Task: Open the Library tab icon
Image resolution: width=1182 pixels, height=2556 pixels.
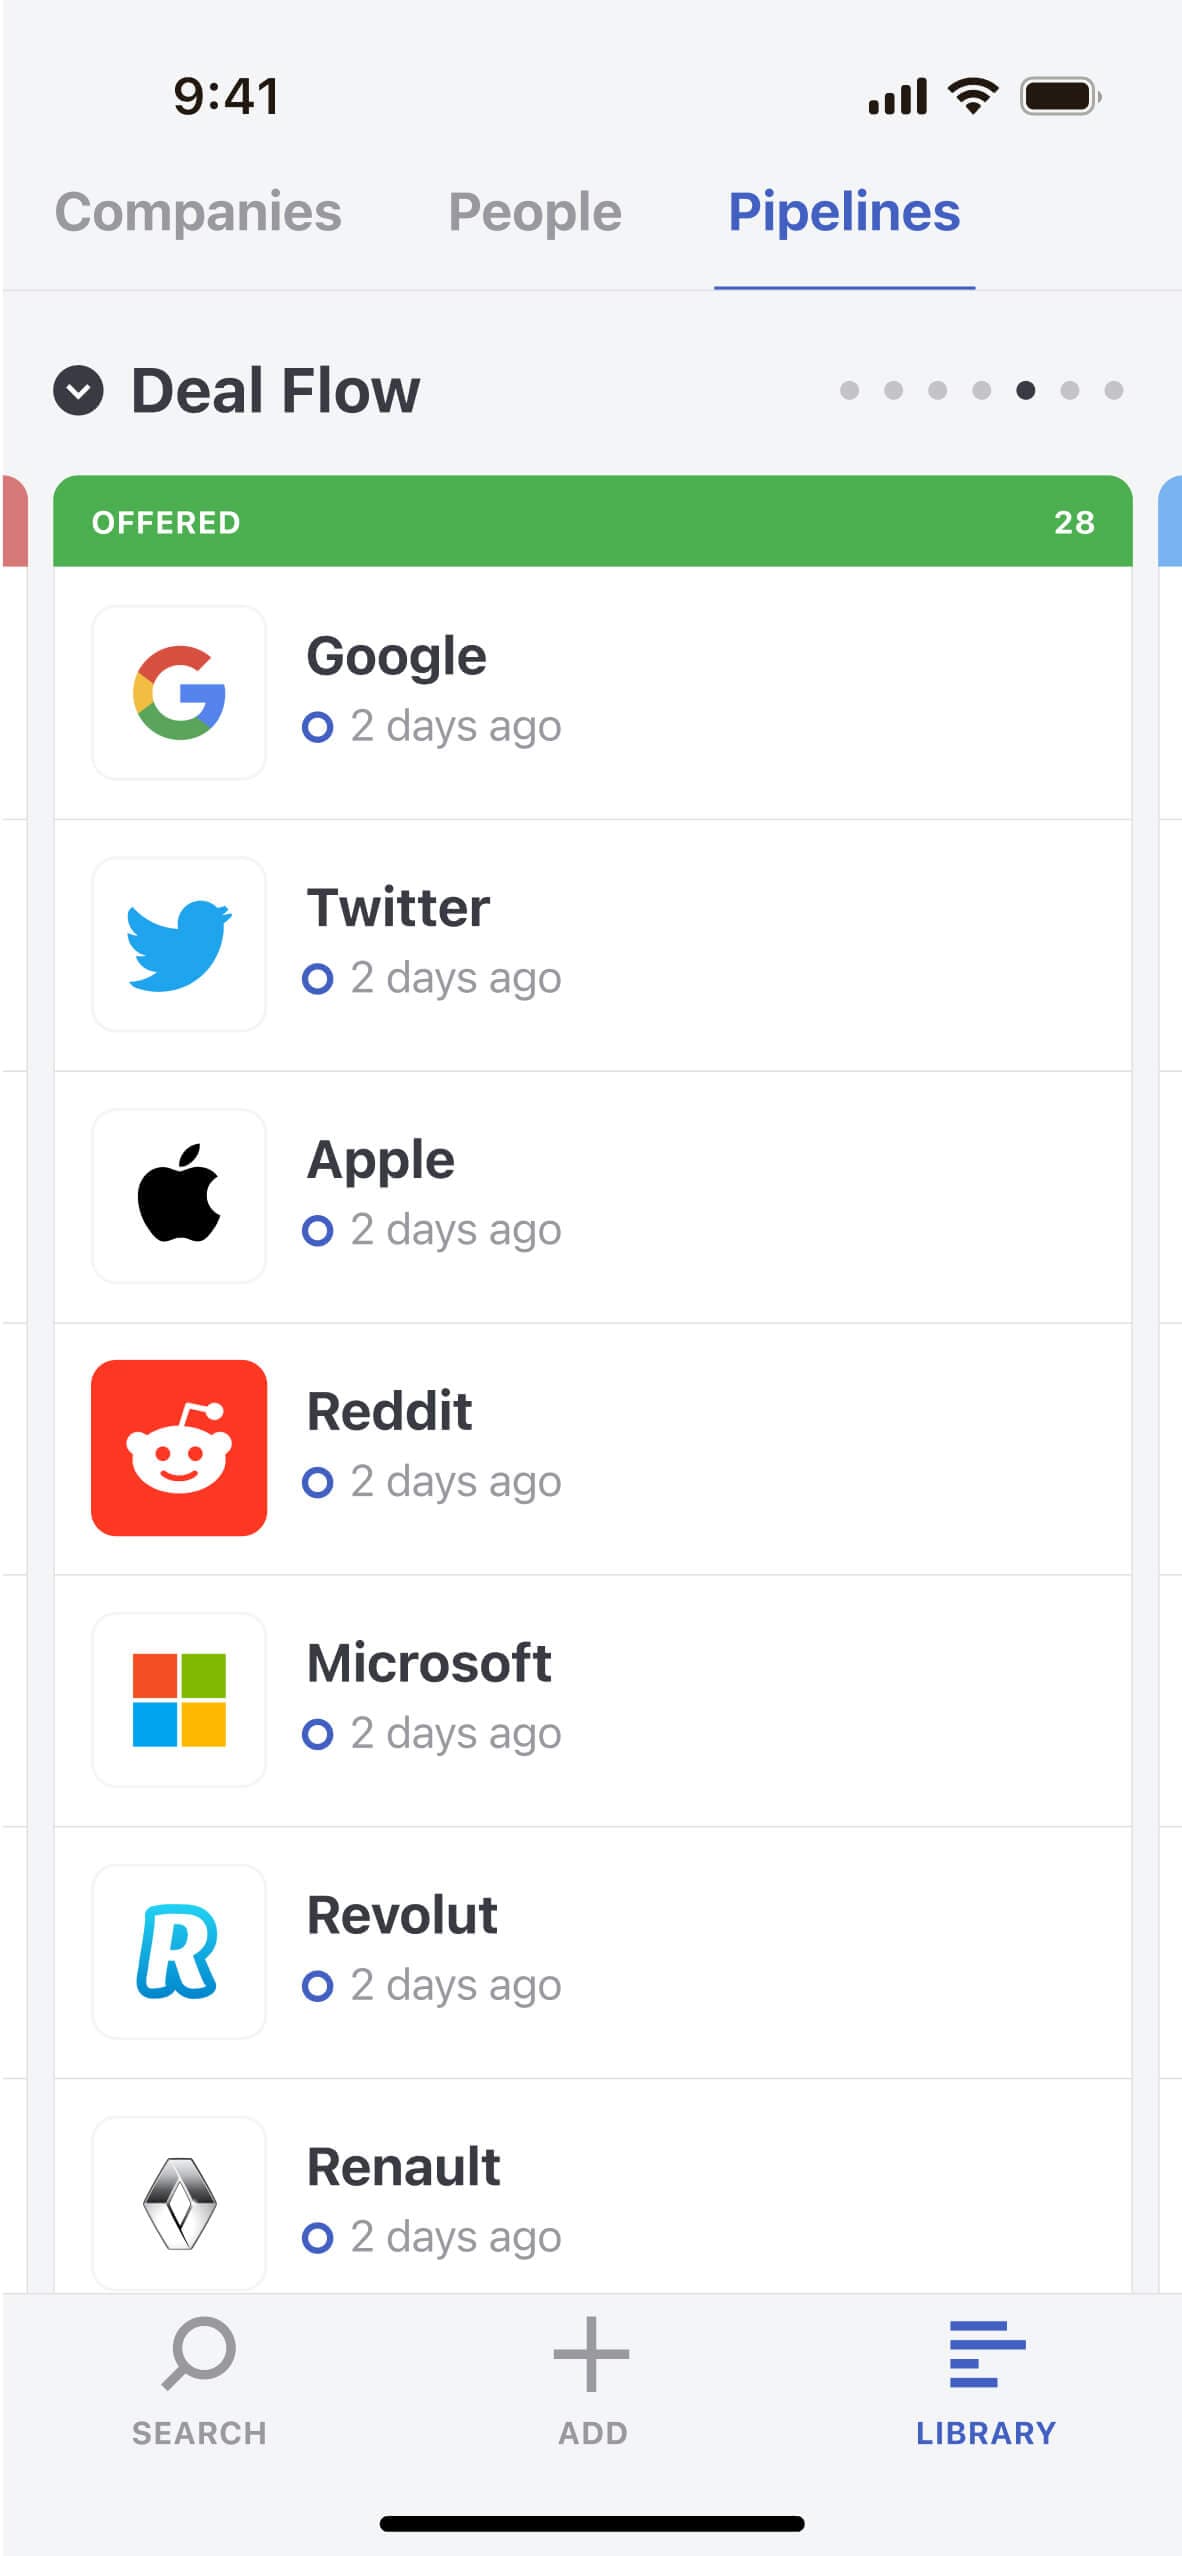Action: (x=986, y=2353)
